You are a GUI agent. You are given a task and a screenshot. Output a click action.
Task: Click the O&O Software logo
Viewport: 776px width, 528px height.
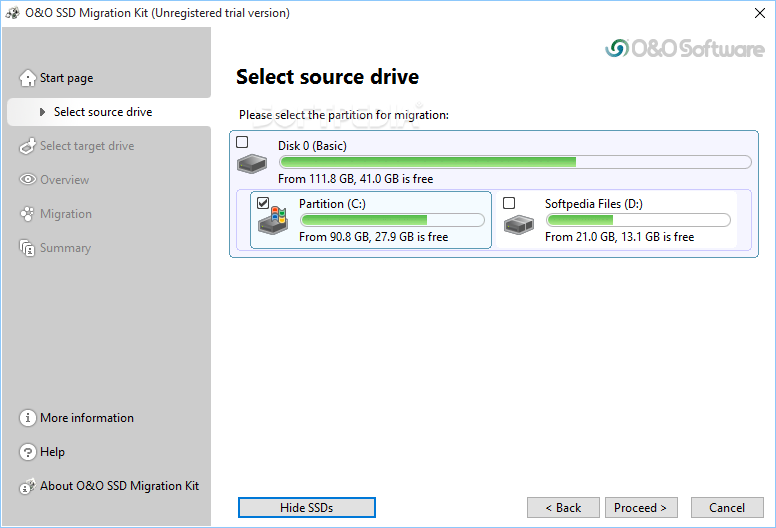[x=685, y=48]
